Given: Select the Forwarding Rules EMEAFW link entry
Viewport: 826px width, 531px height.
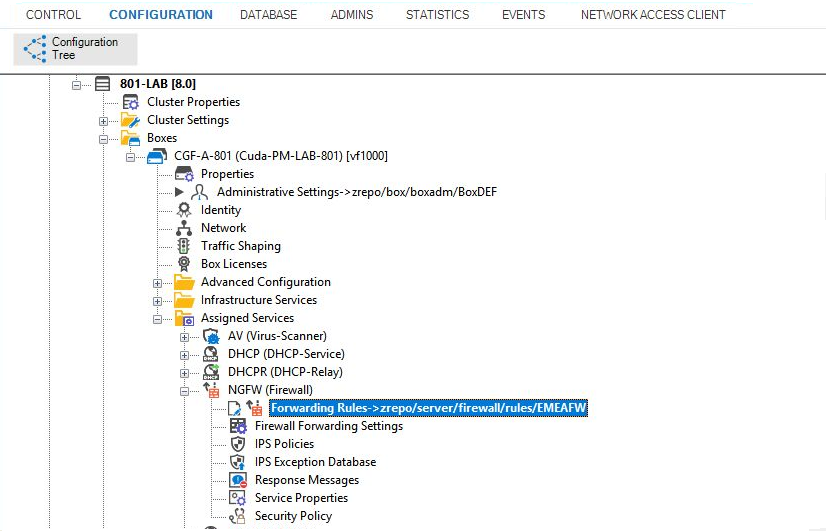Looking at the screenshot, I should coord(428,408).
